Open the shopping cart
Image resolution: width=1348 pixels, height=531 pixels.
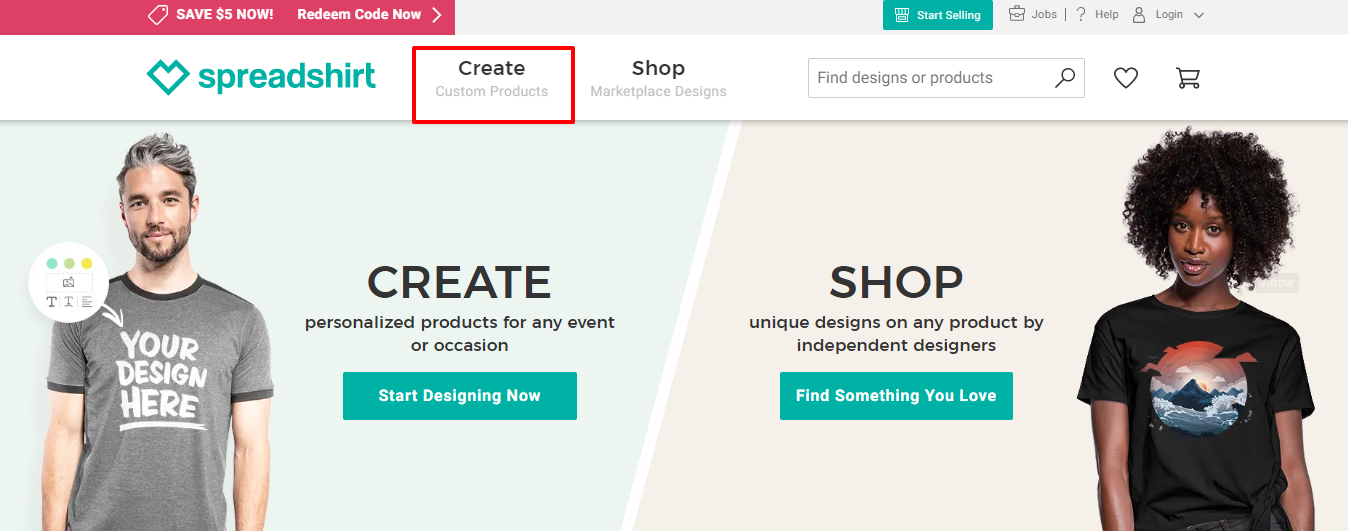(1188, 77)
